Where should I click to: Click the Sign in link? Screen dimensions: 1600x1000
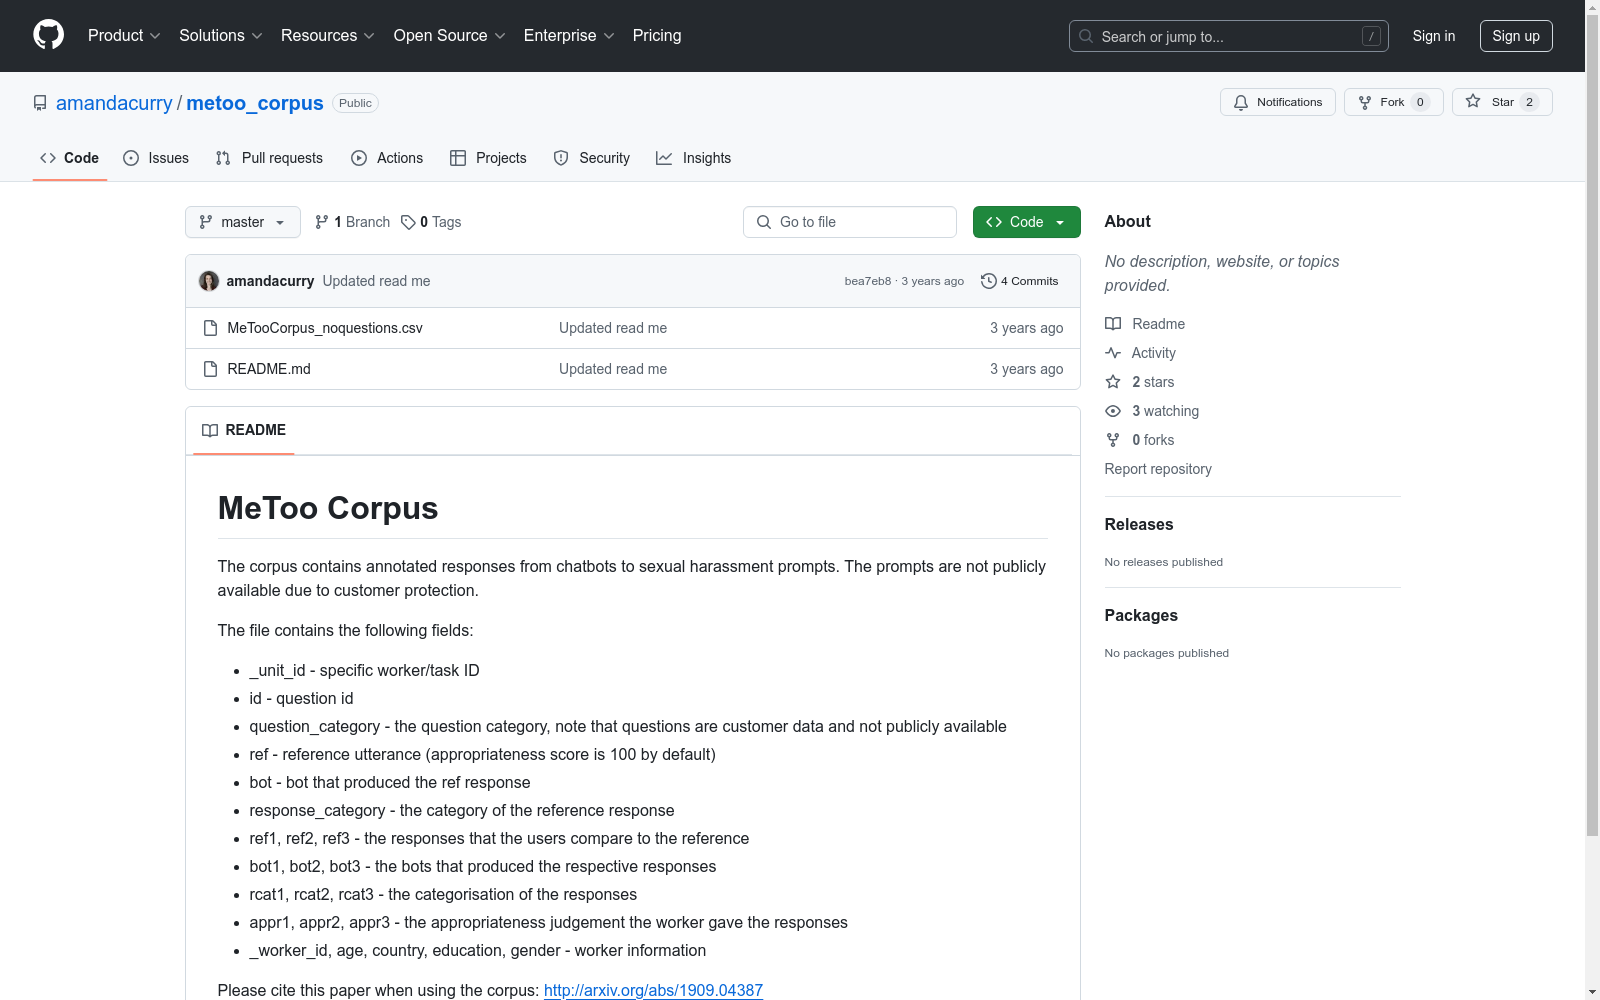pyautogui.click(x=1434, y=36)
